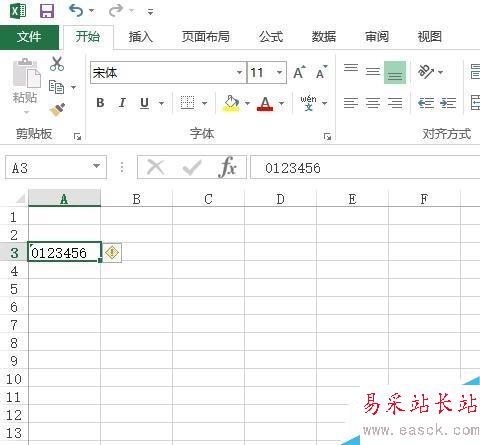Expand the Font Color dropdown arrow

tap(282, 103)
